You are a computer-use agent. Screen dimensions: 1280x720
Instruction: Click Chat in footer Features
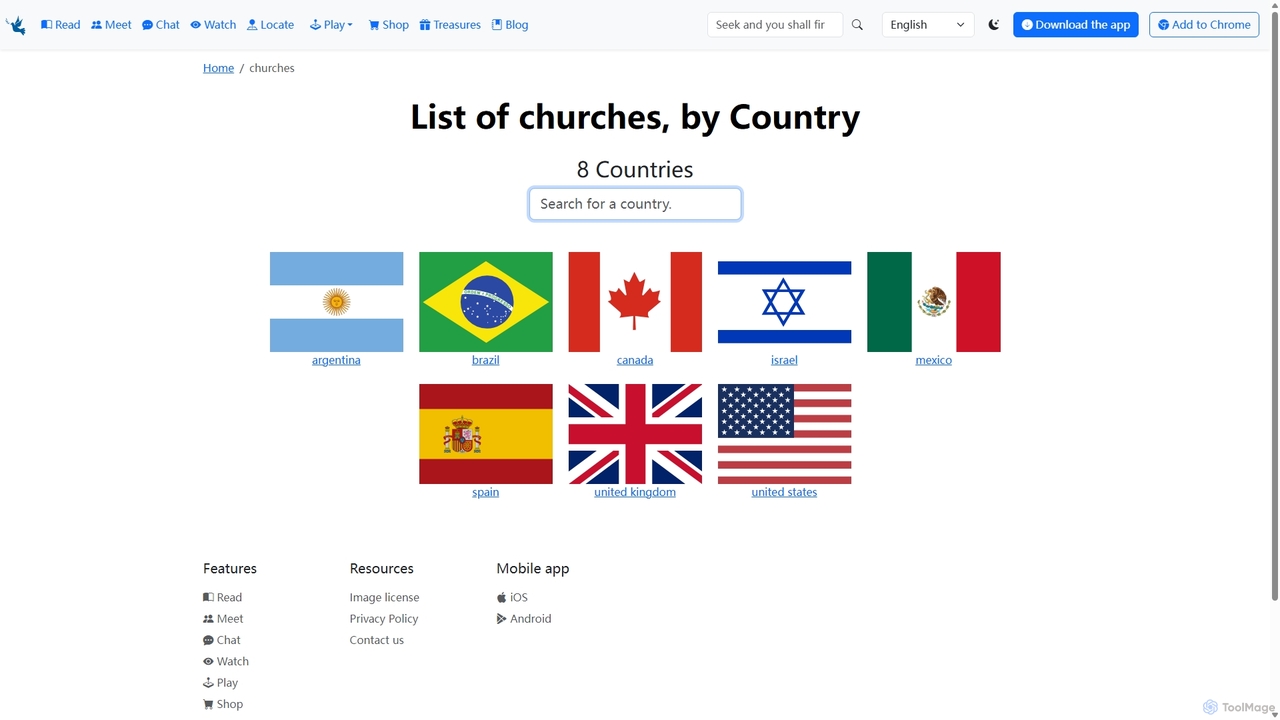tap(222, 640)
